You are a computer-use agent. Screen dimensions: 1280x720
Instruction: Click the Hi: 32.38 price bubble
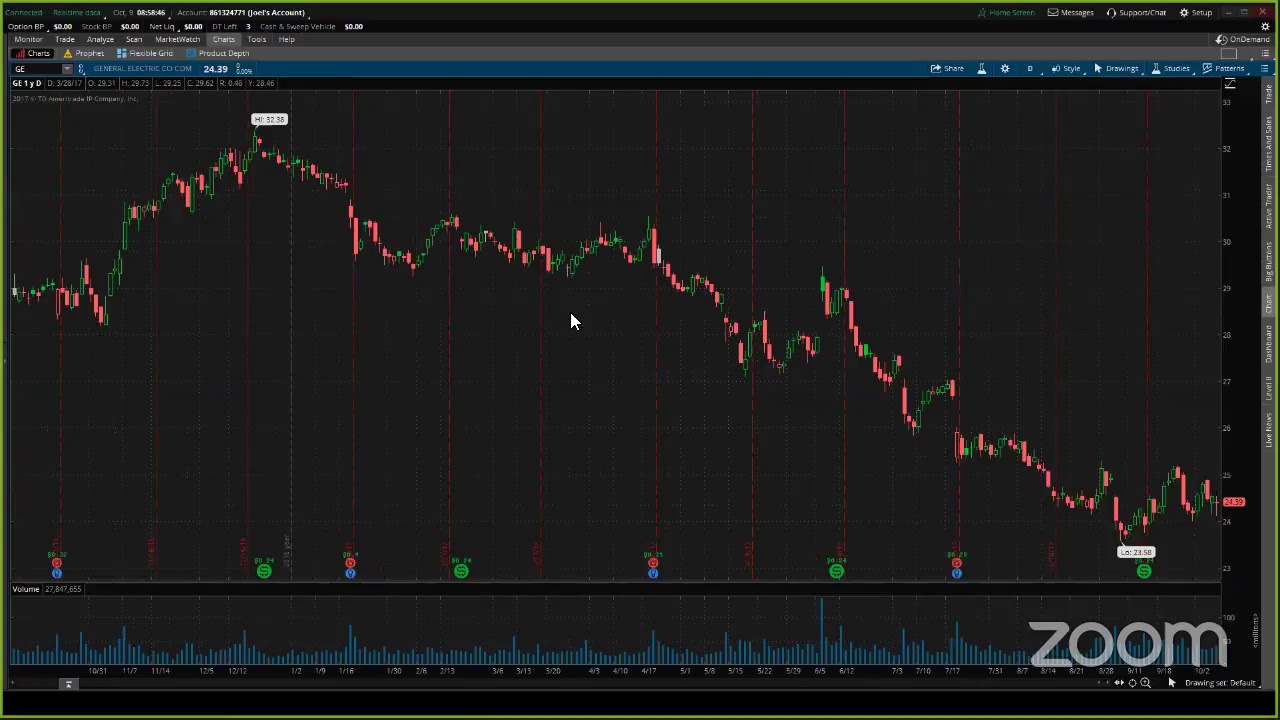(269, 120)
